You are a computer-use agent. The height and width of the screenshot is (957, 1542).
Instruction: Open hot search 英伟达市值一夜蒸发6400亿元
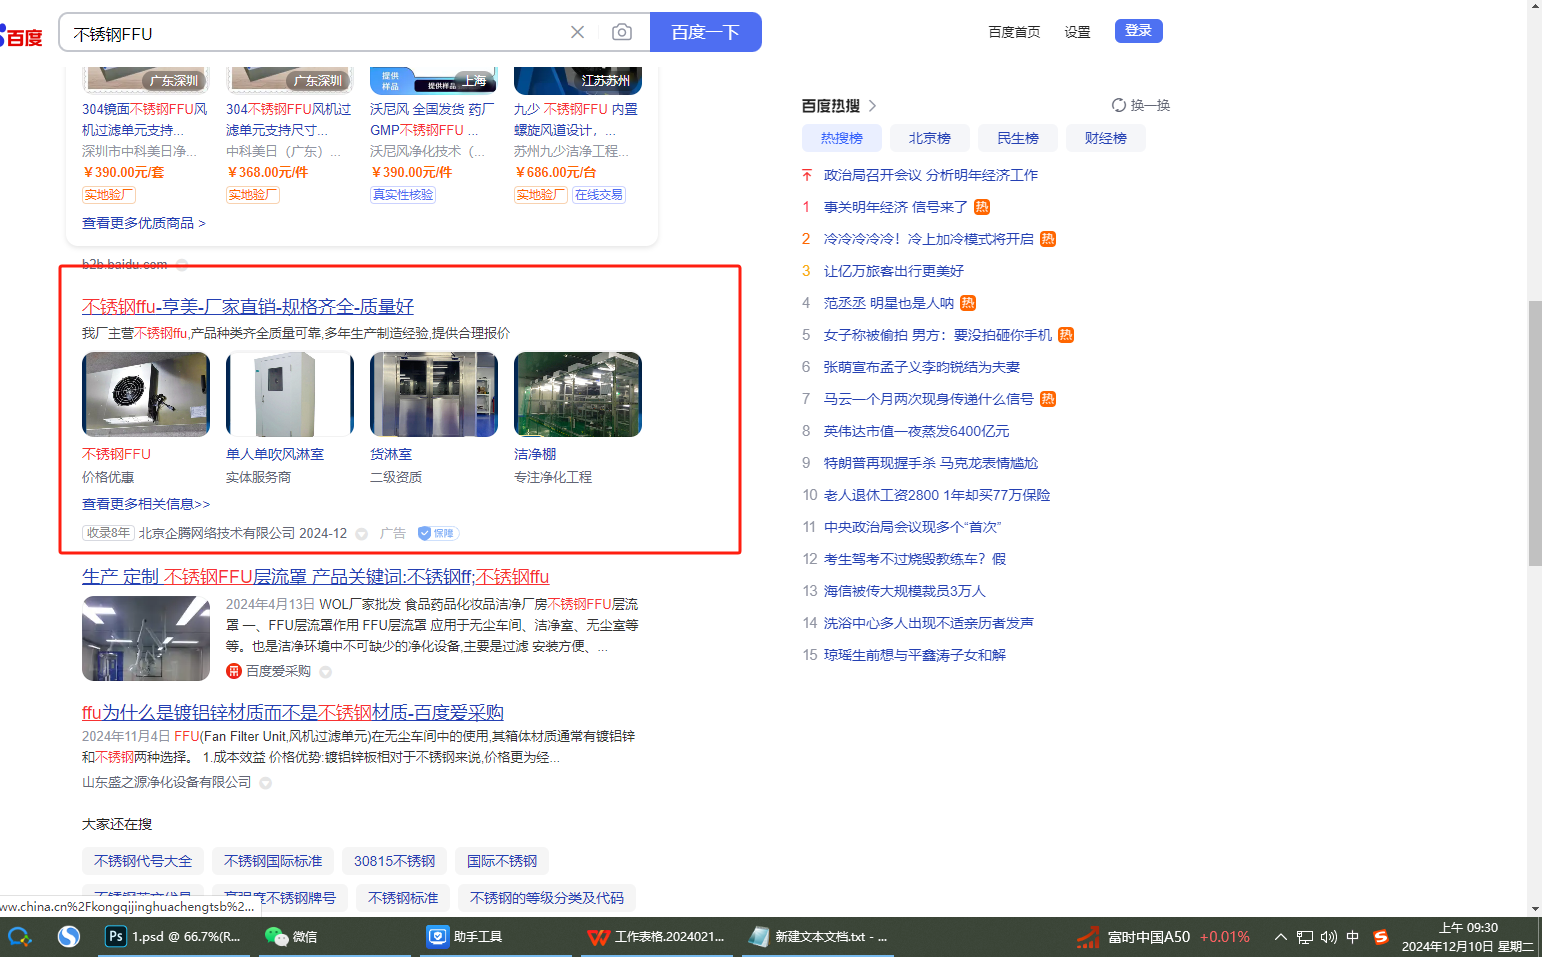pos(917,431)
